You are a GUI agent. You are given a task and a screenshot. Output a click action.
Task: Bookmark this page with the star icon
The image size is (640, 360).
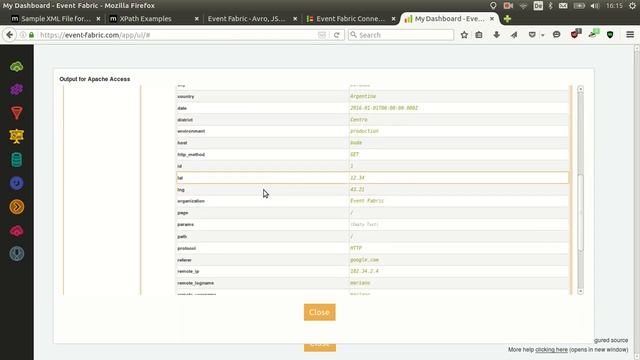[464, 35]
